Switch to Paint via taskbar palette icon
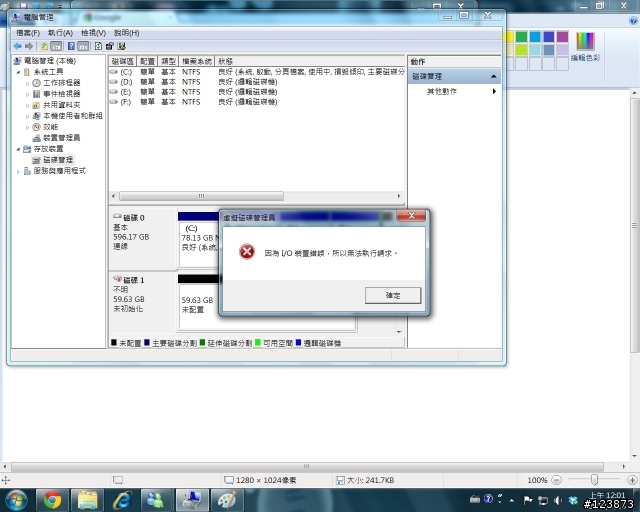This screenshot has width=640, height=512. (x=227, y=501)
